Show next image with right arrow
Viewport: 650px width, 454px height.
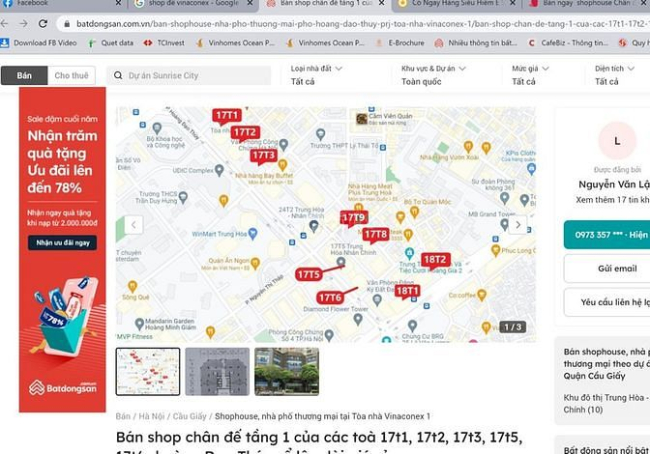tap(518, 225)
